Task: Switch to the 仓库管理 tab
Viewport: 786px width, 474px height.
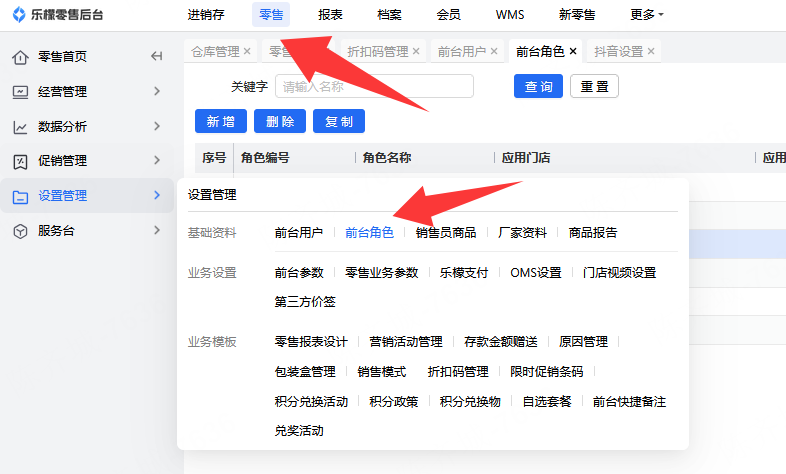Action: tap(215, 51)
